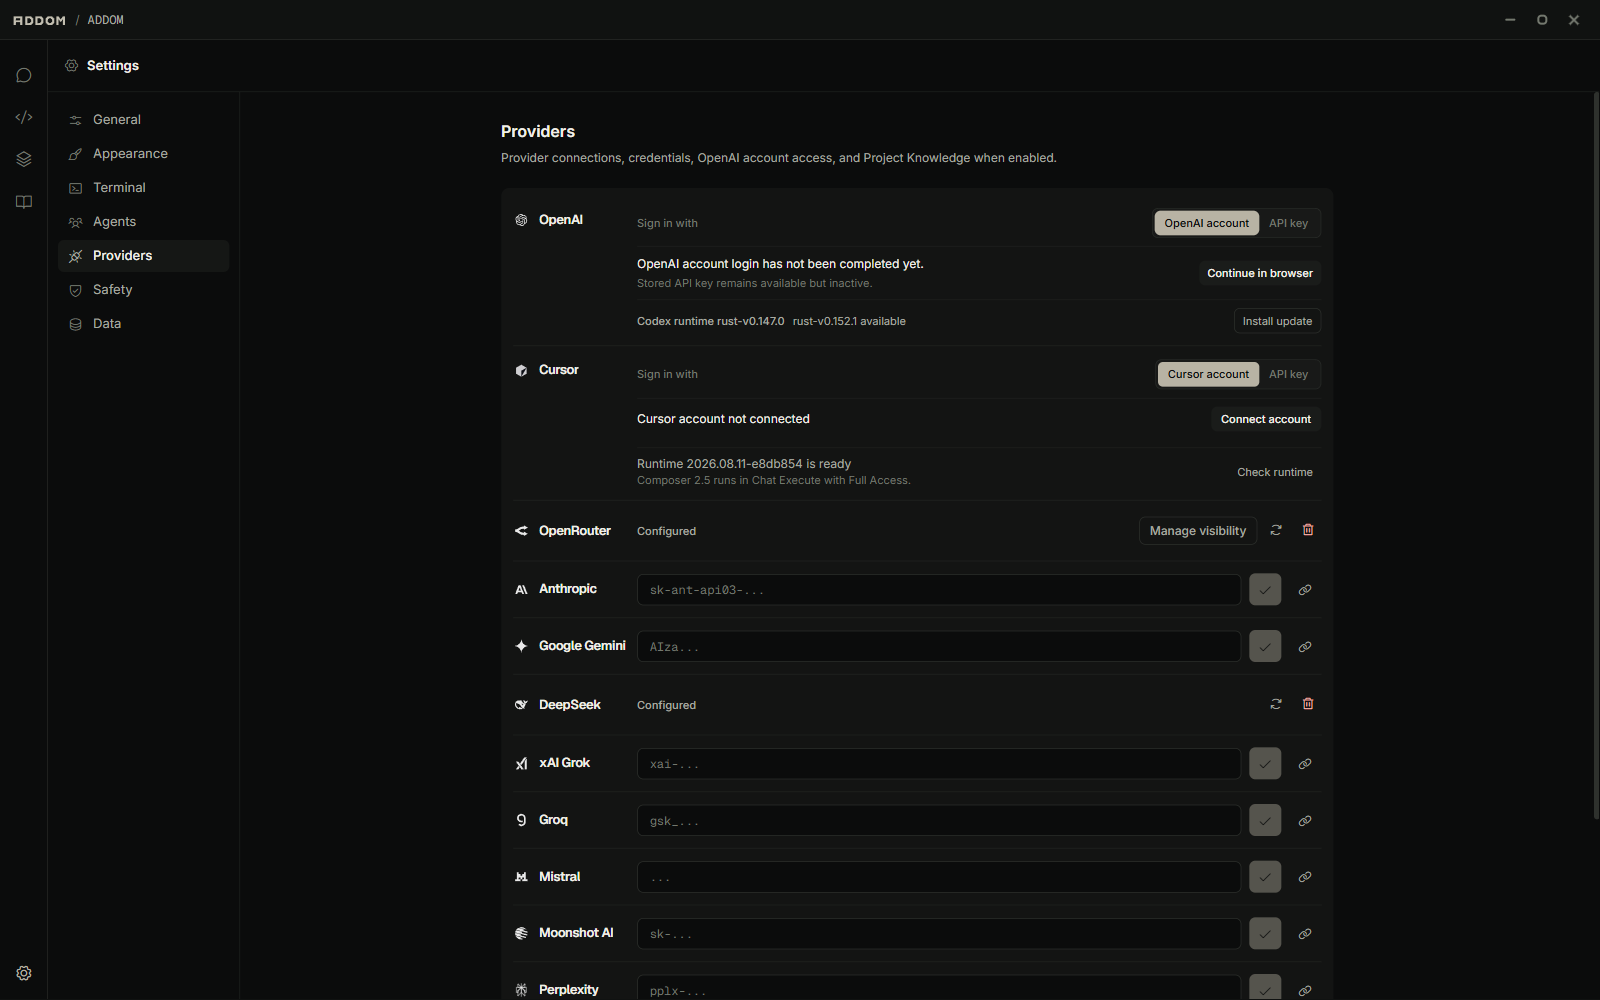Image resolution: width=1600 pixels, height=1000 pixels.
Task: Open Terminal settings section
Action: click(144, 188)
